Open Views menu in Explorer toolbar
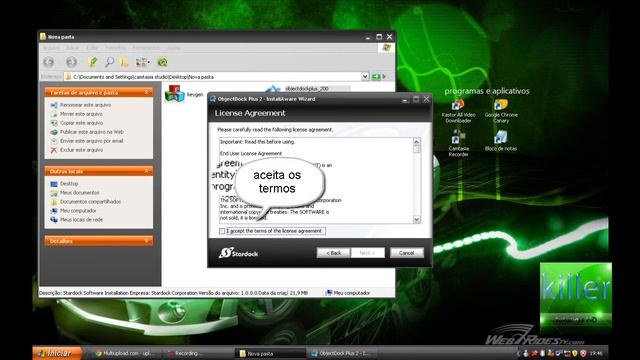Viewport: 640px width, 360px height. point(142,62)
